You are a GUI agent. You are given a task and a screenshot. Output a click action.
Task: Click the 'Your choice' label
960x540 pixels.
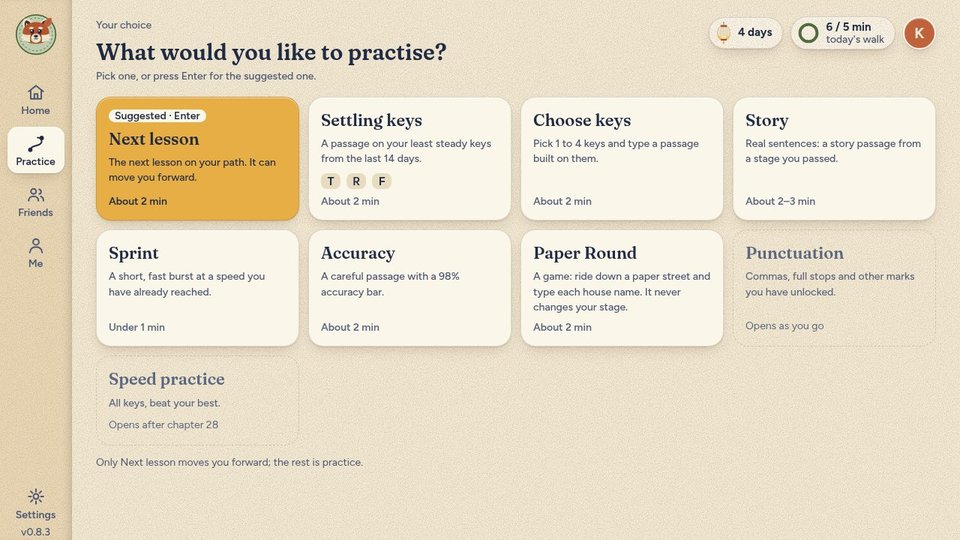click(x=124, y=25)
